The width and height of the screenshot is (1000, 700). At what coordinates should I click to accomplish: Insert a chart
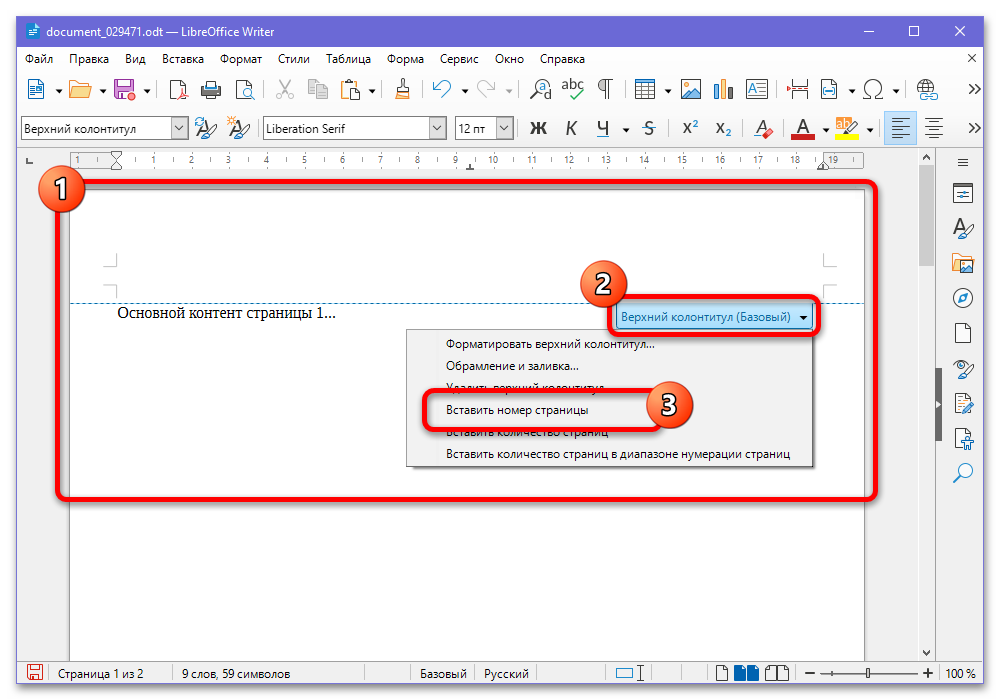[723, 90]
